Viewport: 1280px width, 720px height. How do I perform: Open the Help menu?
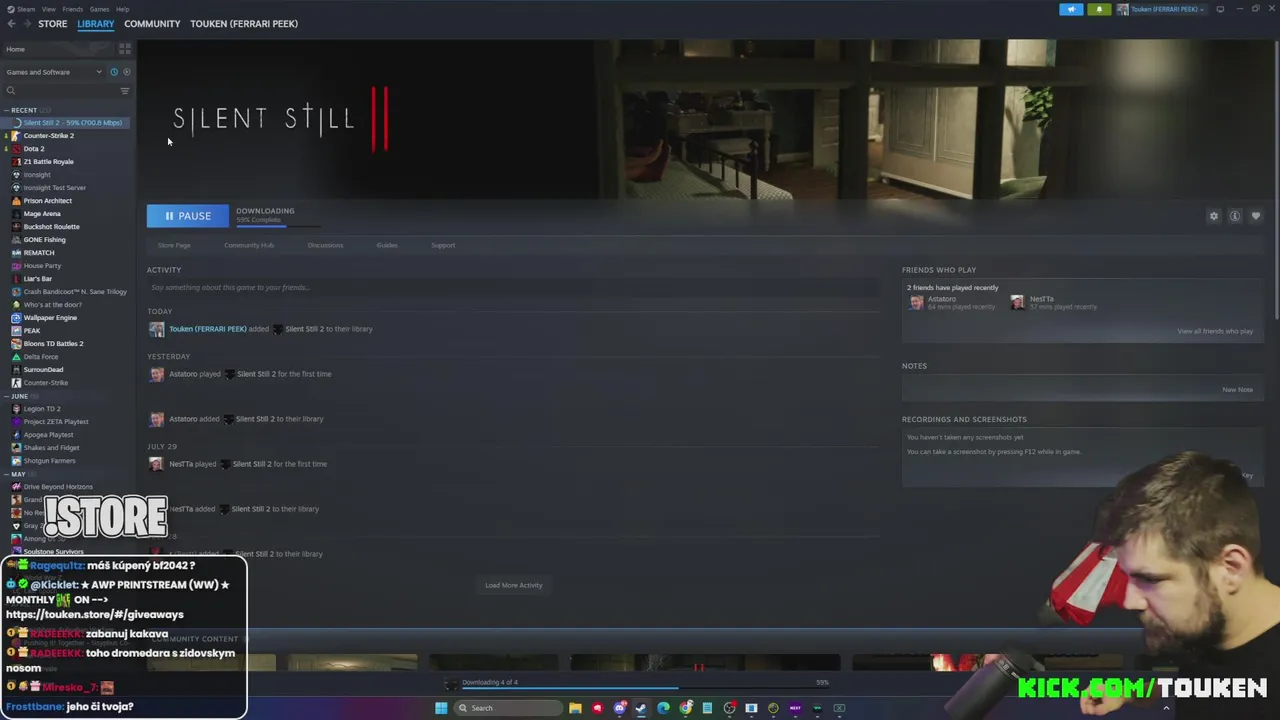pyautogui.click(x=122, y=9)
